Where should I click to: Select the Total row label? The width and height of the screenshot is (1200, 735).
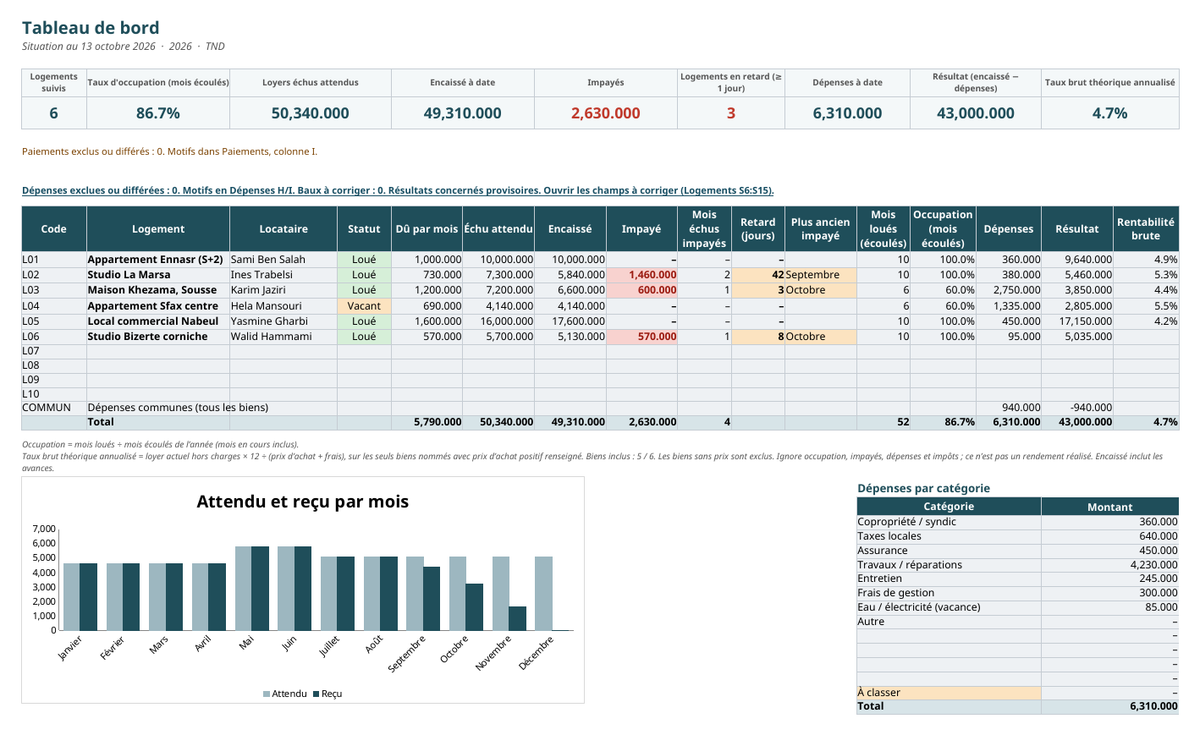pyautogui.click(x=158, y=422)
